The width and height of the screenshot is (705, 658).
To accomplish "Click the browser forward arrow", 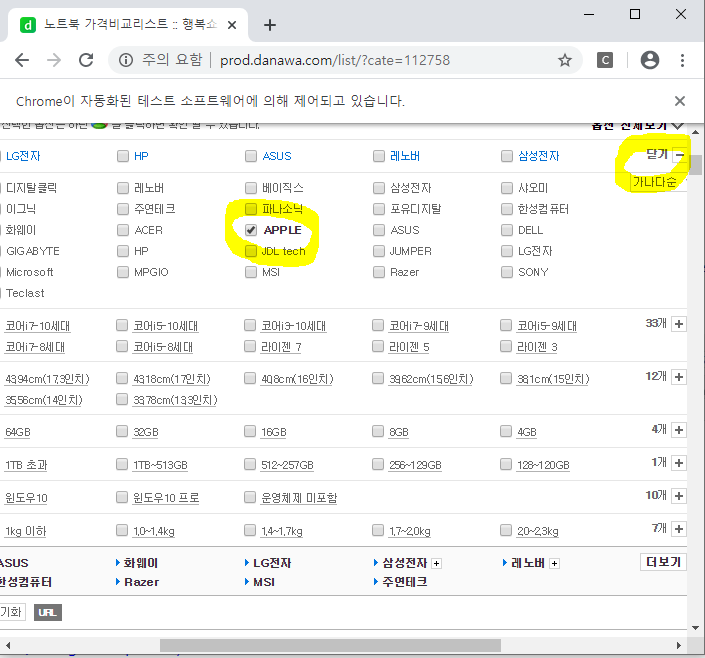I will pyautogui.click(x=54, y=60).
